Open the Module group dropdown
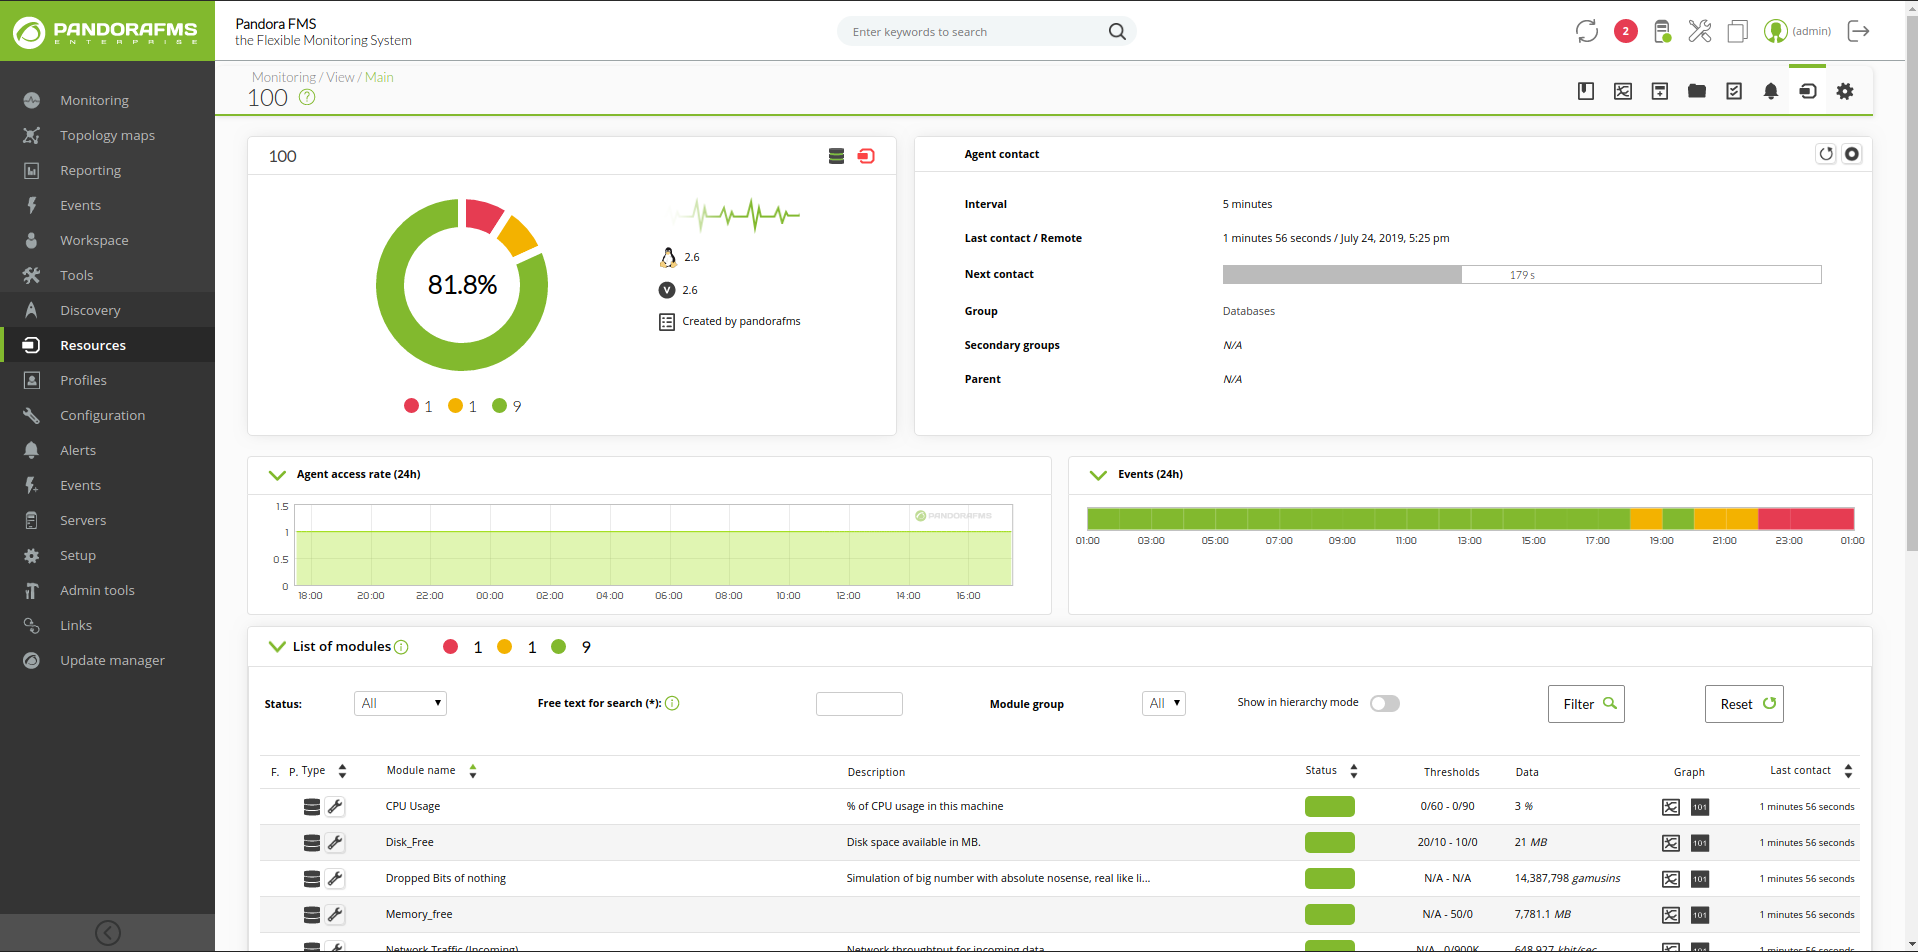The height and width of the screenshot is (952, 1918). [1164, 703]
